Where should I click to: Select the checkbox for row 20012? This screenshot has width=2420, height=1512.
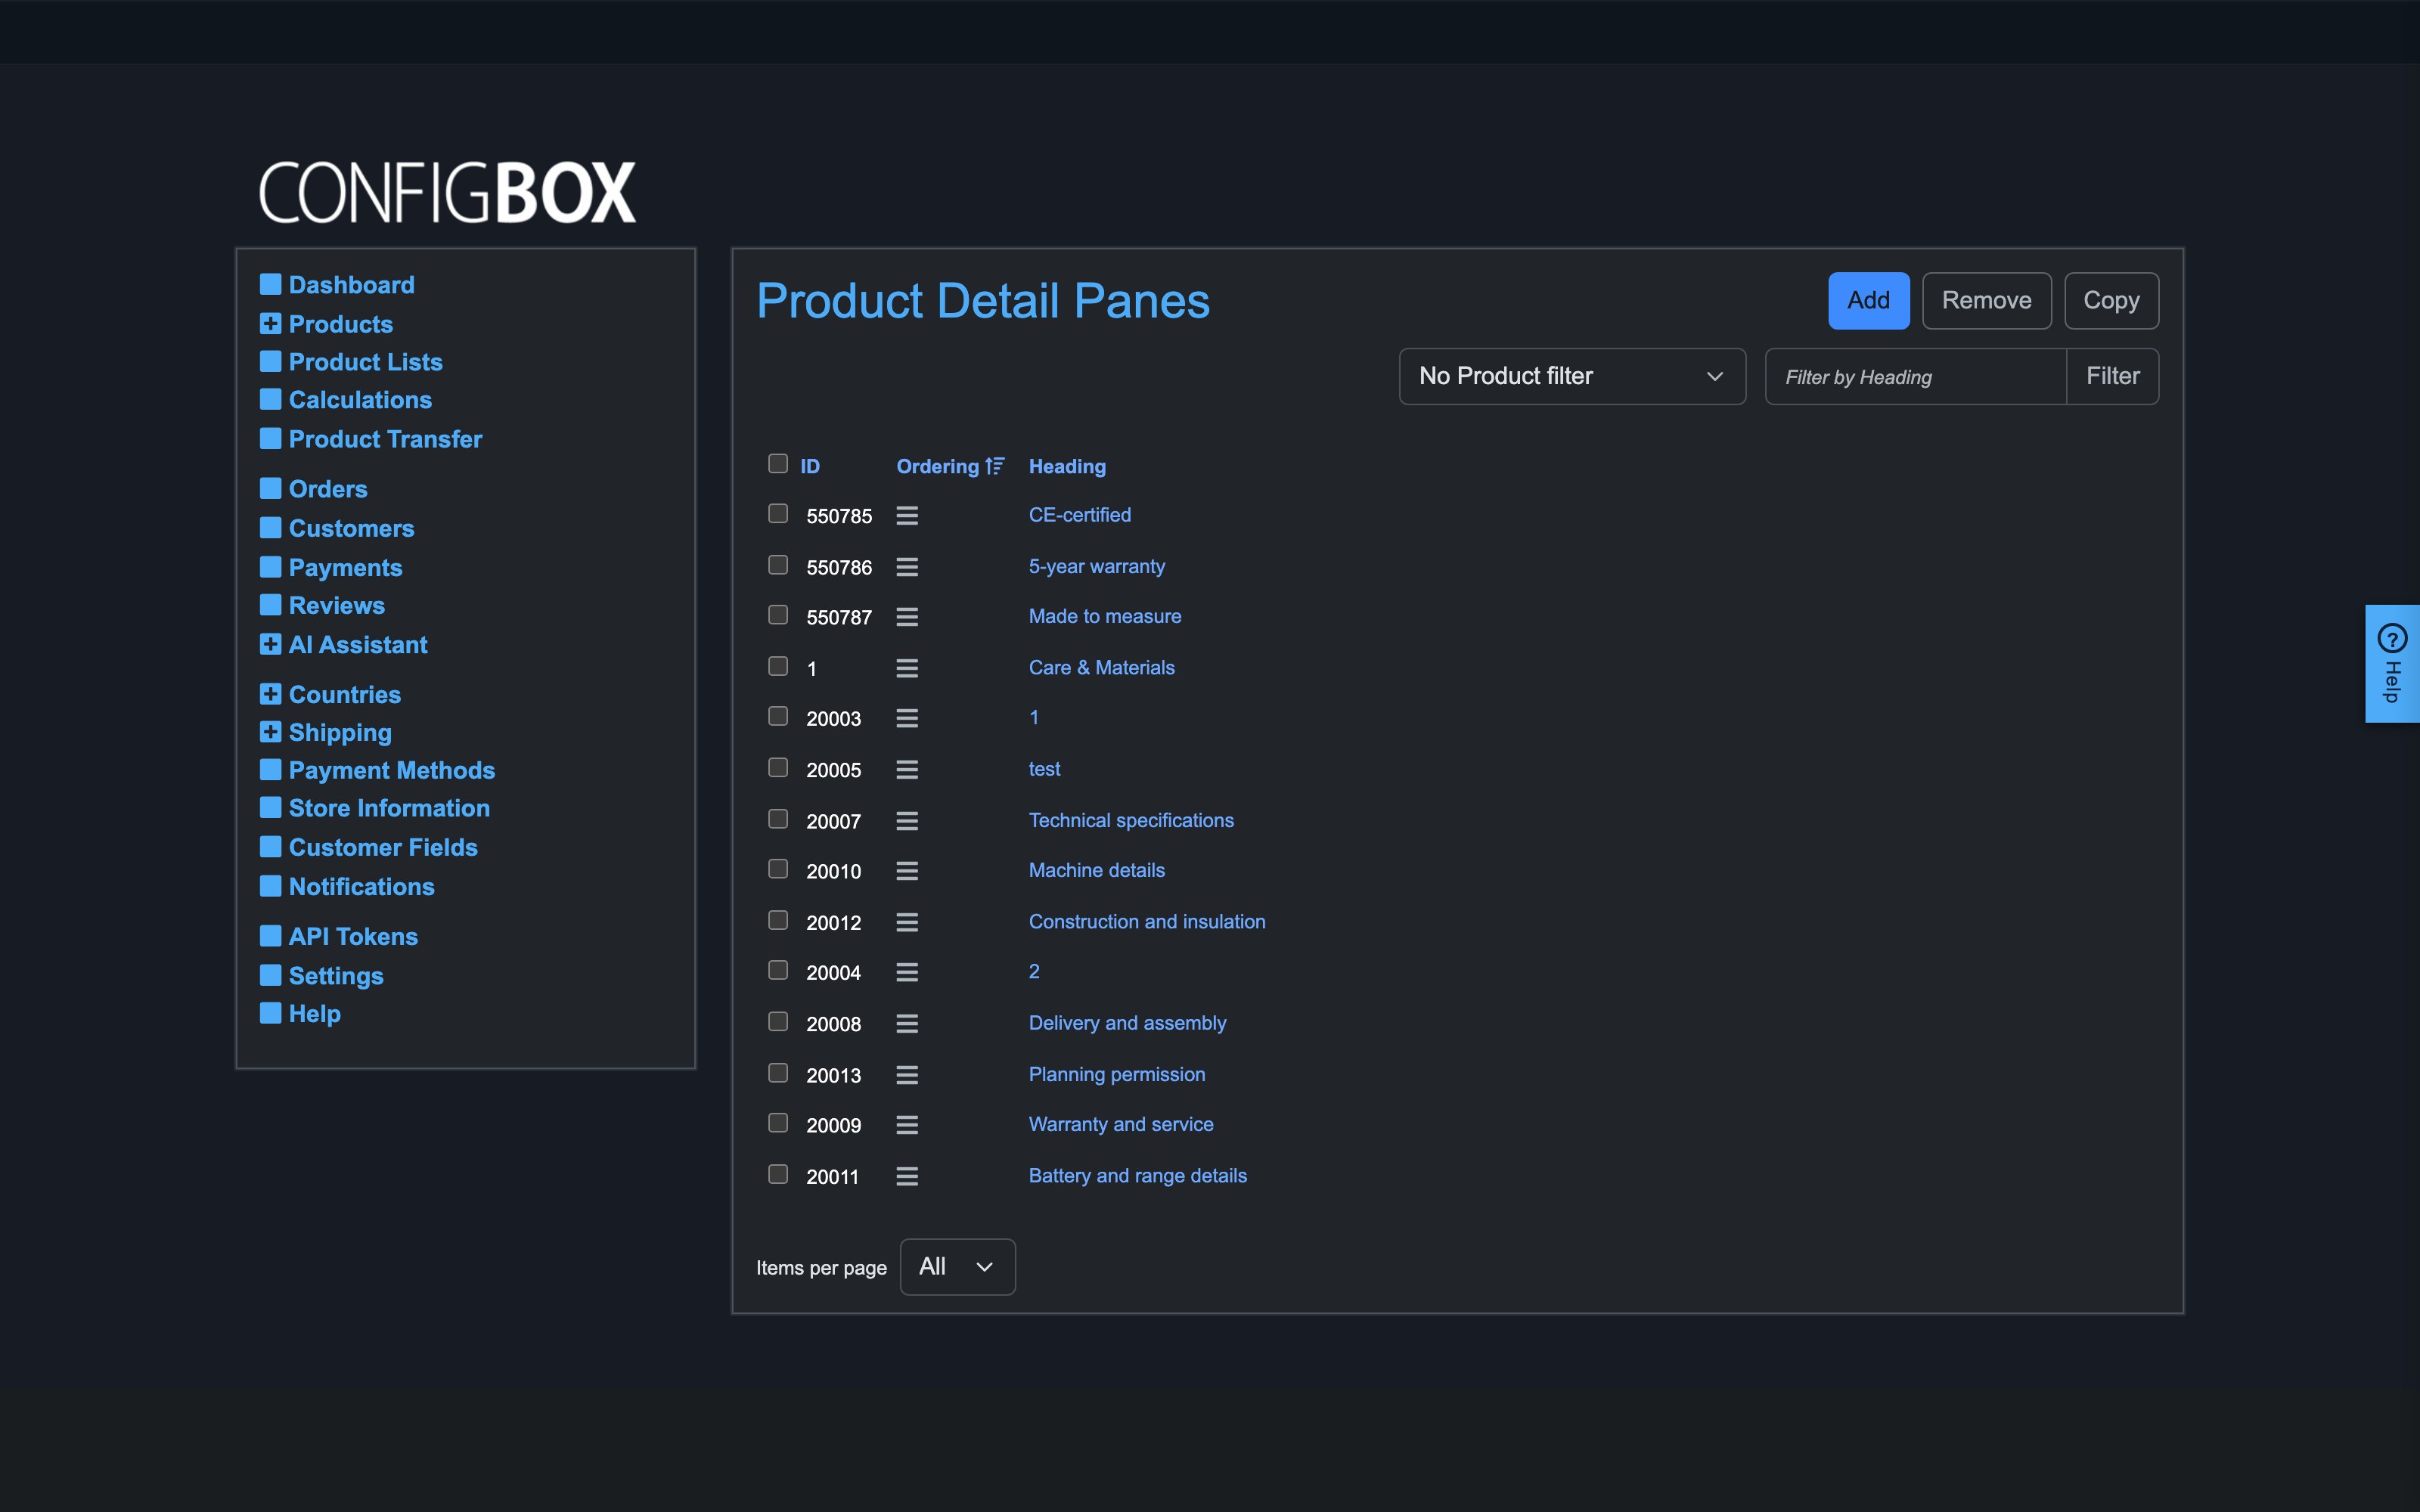tap(778, 920)
